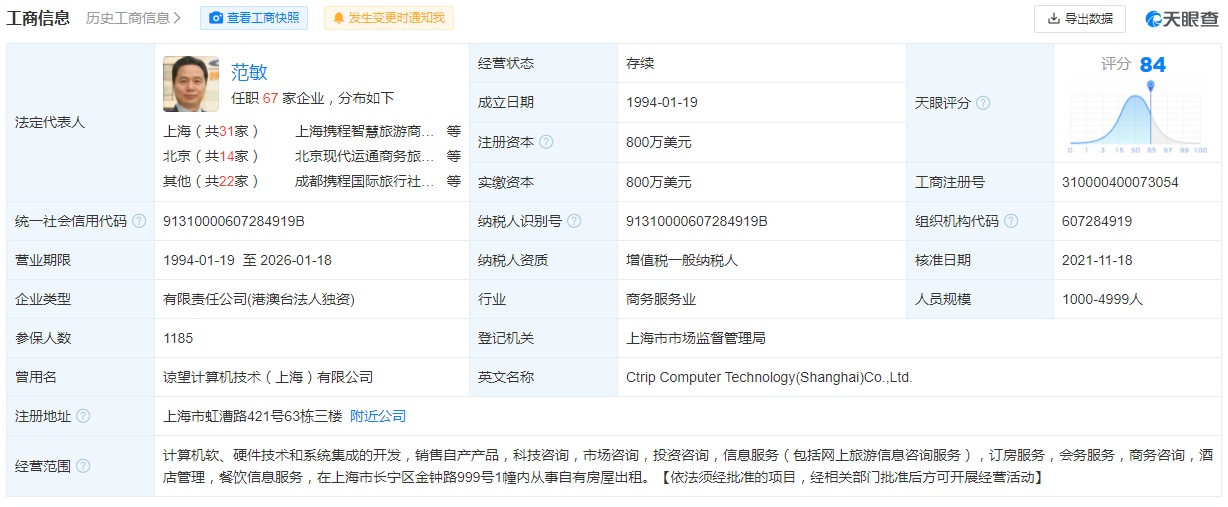Screen dimensions: 1228x507
Task: Click English name Ctrip Computer Technology
Action: coord(769,377)
